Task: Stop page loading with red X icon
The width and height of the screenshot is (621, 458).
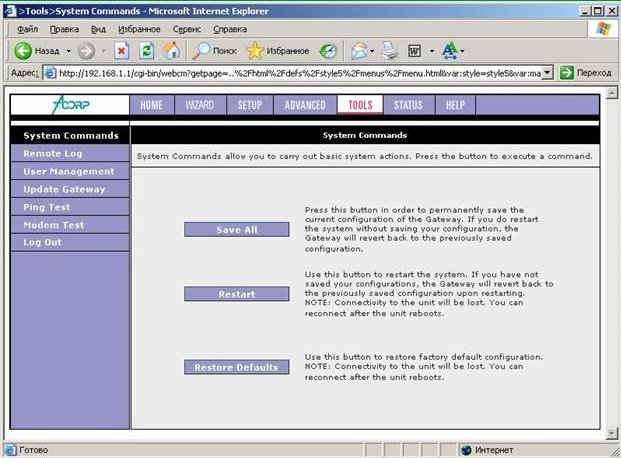Action: 122,51
